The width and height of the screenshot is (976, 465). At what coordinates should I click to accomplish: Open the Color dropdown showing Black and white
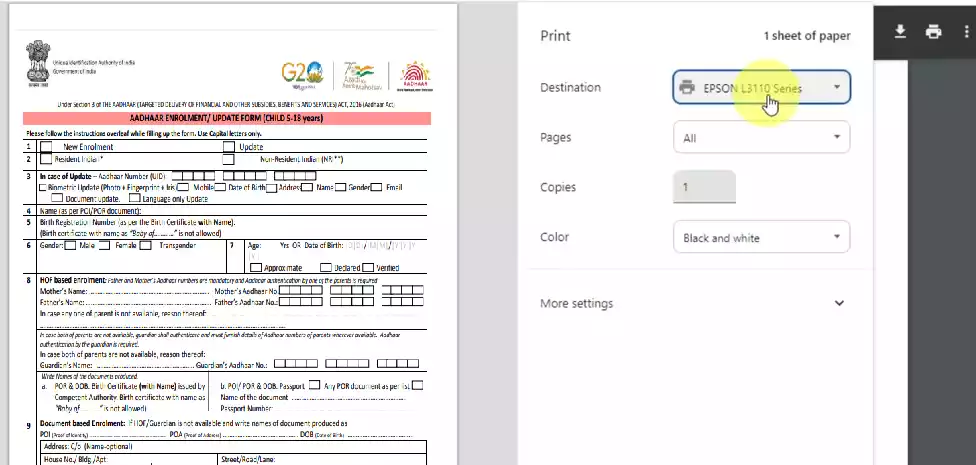[x=761, y=238]
